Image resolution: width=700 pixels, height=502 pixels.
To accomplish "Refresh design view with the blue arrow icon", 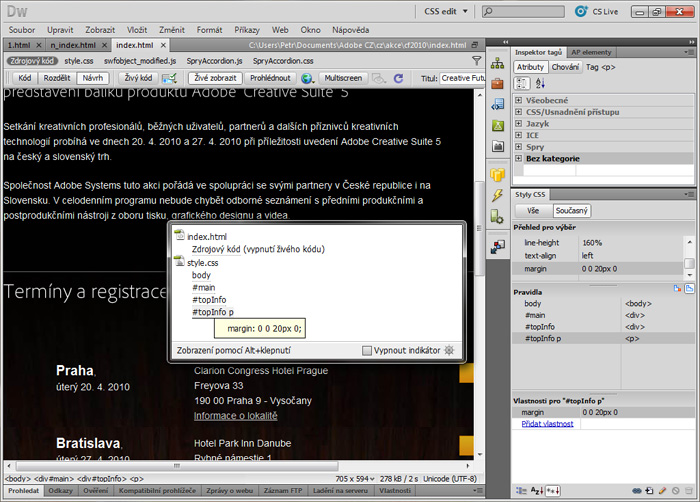I will pyautogui.click(x=398, y=78).
